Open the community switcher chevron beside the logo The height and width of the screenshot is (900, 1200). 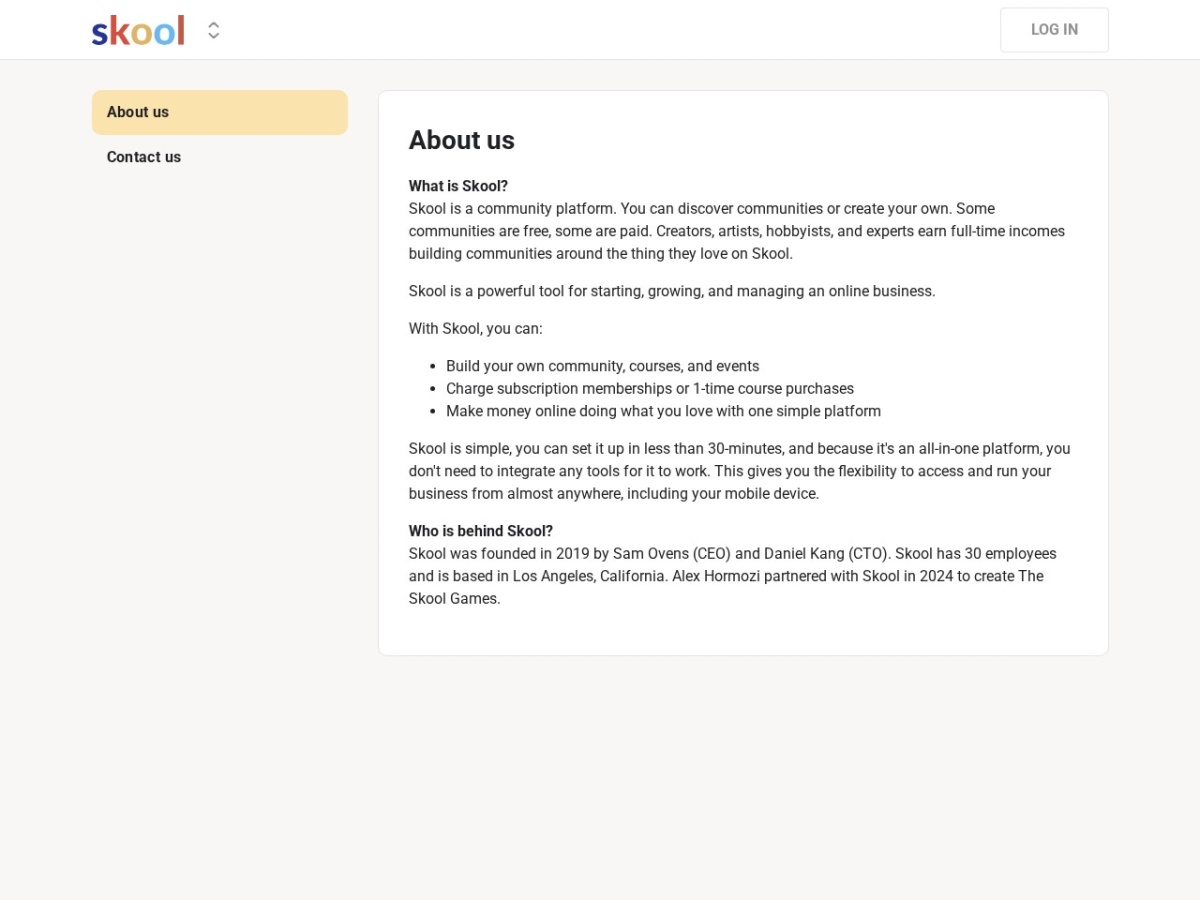(214, 30)
